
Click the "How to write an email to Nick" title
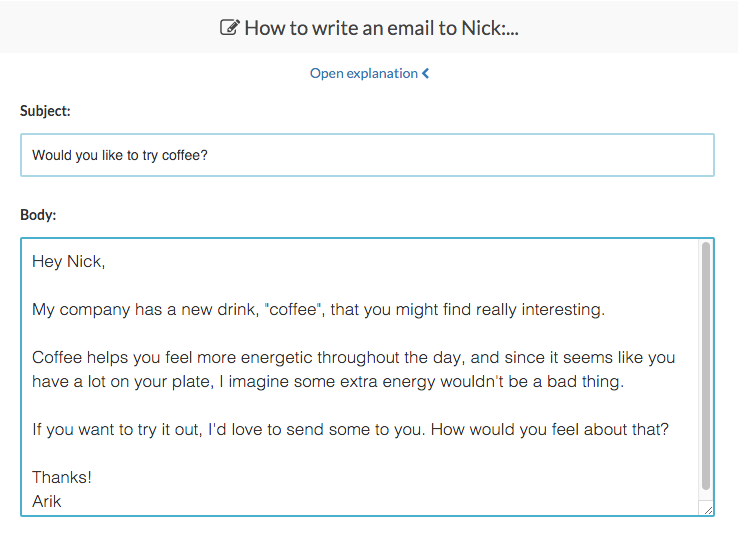pos(381,28)
